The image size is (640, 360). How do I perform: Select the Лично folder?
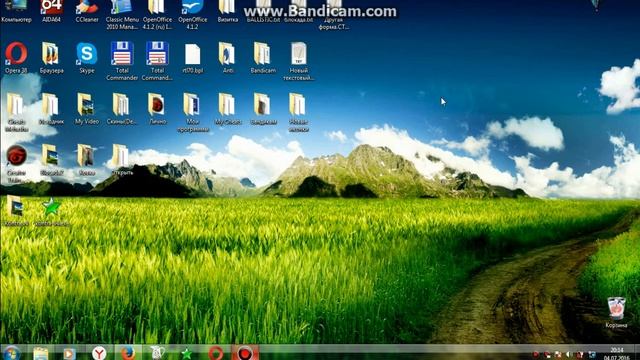157,109
